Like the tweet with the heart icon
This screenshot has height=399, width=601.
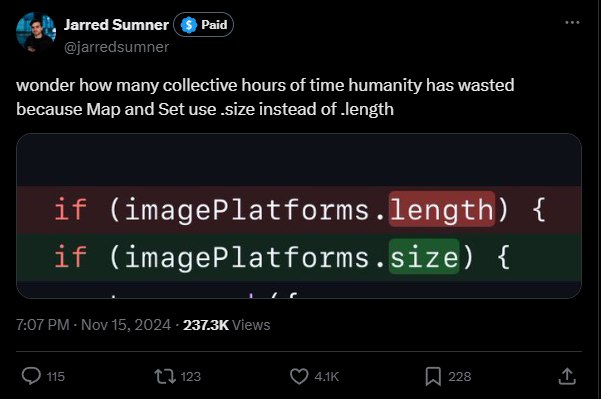coord(299,376)
